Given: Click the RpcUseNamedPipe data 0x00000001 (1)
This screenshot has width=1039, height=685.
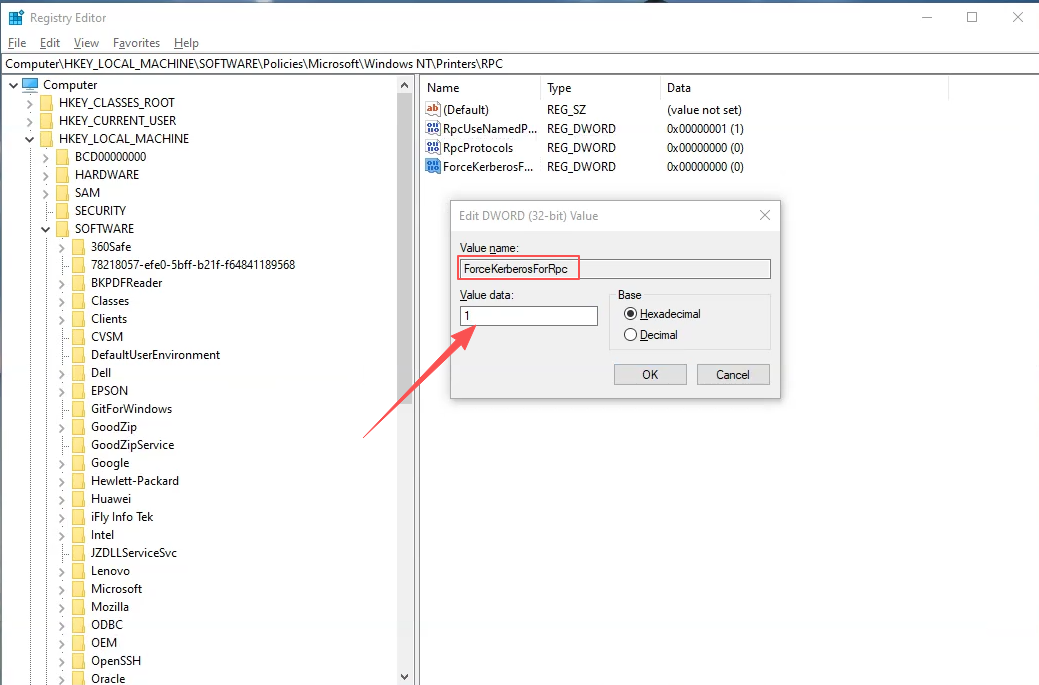Looking at the screenshot, I should click(705, 129).
